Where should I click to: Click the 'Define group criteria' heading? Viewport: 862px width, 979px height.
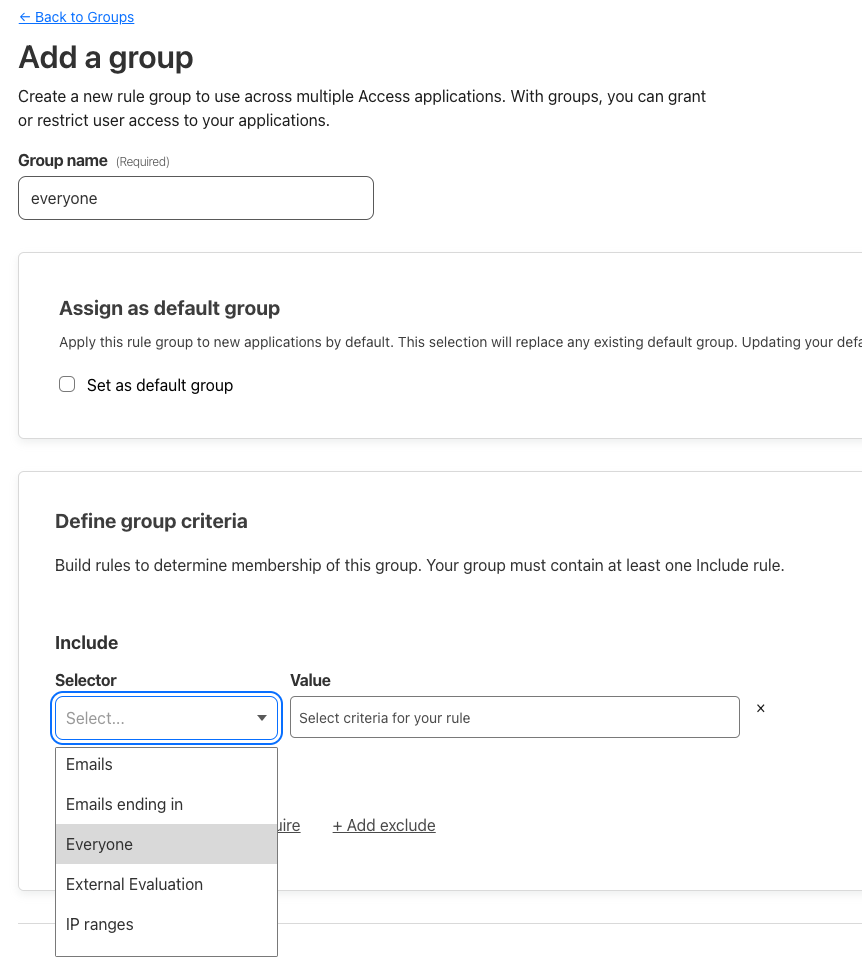(151, 521)
